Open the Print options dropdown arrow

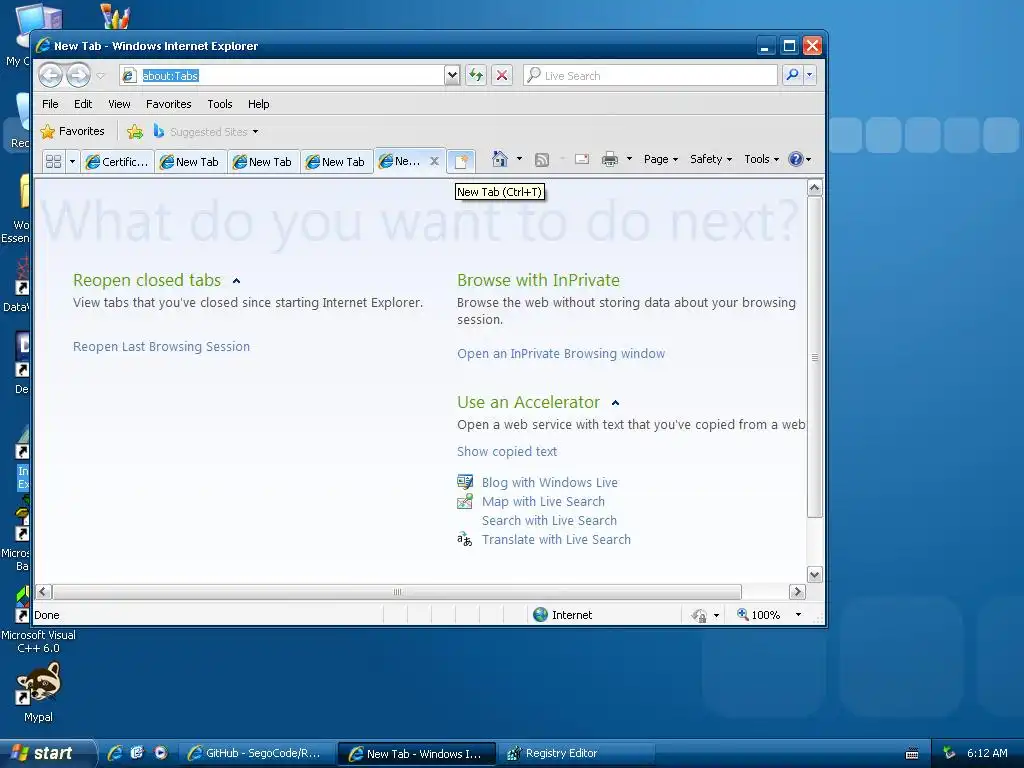[629, 159]
